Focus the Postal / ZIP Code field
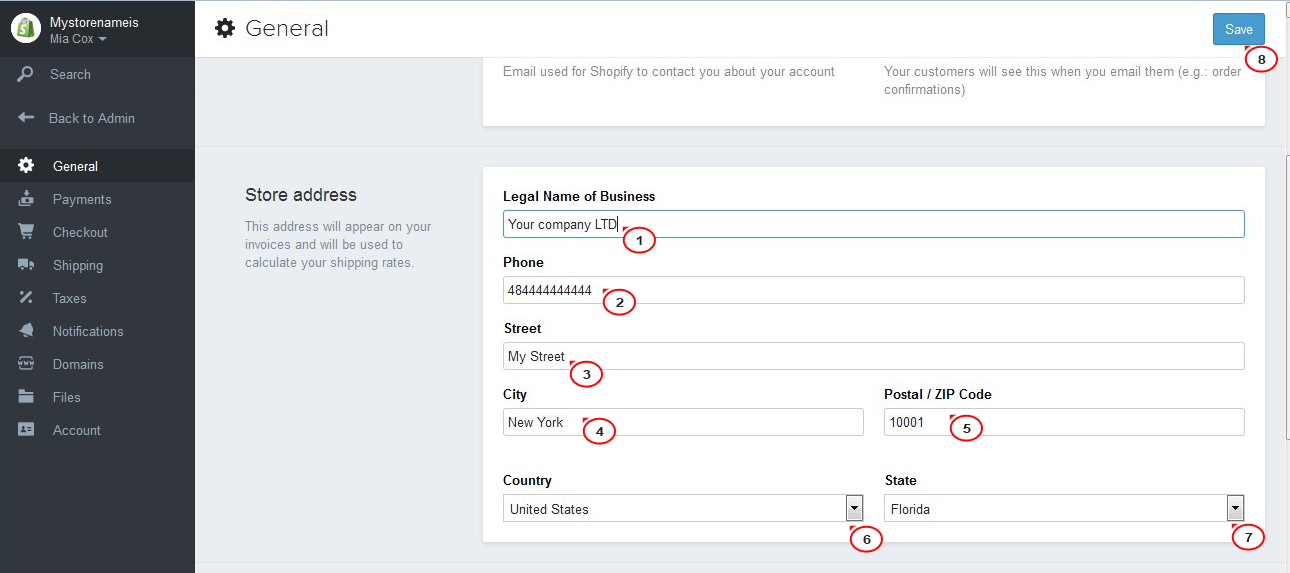This screenshot has height=573, width=1290. [x=1064, y=422]
